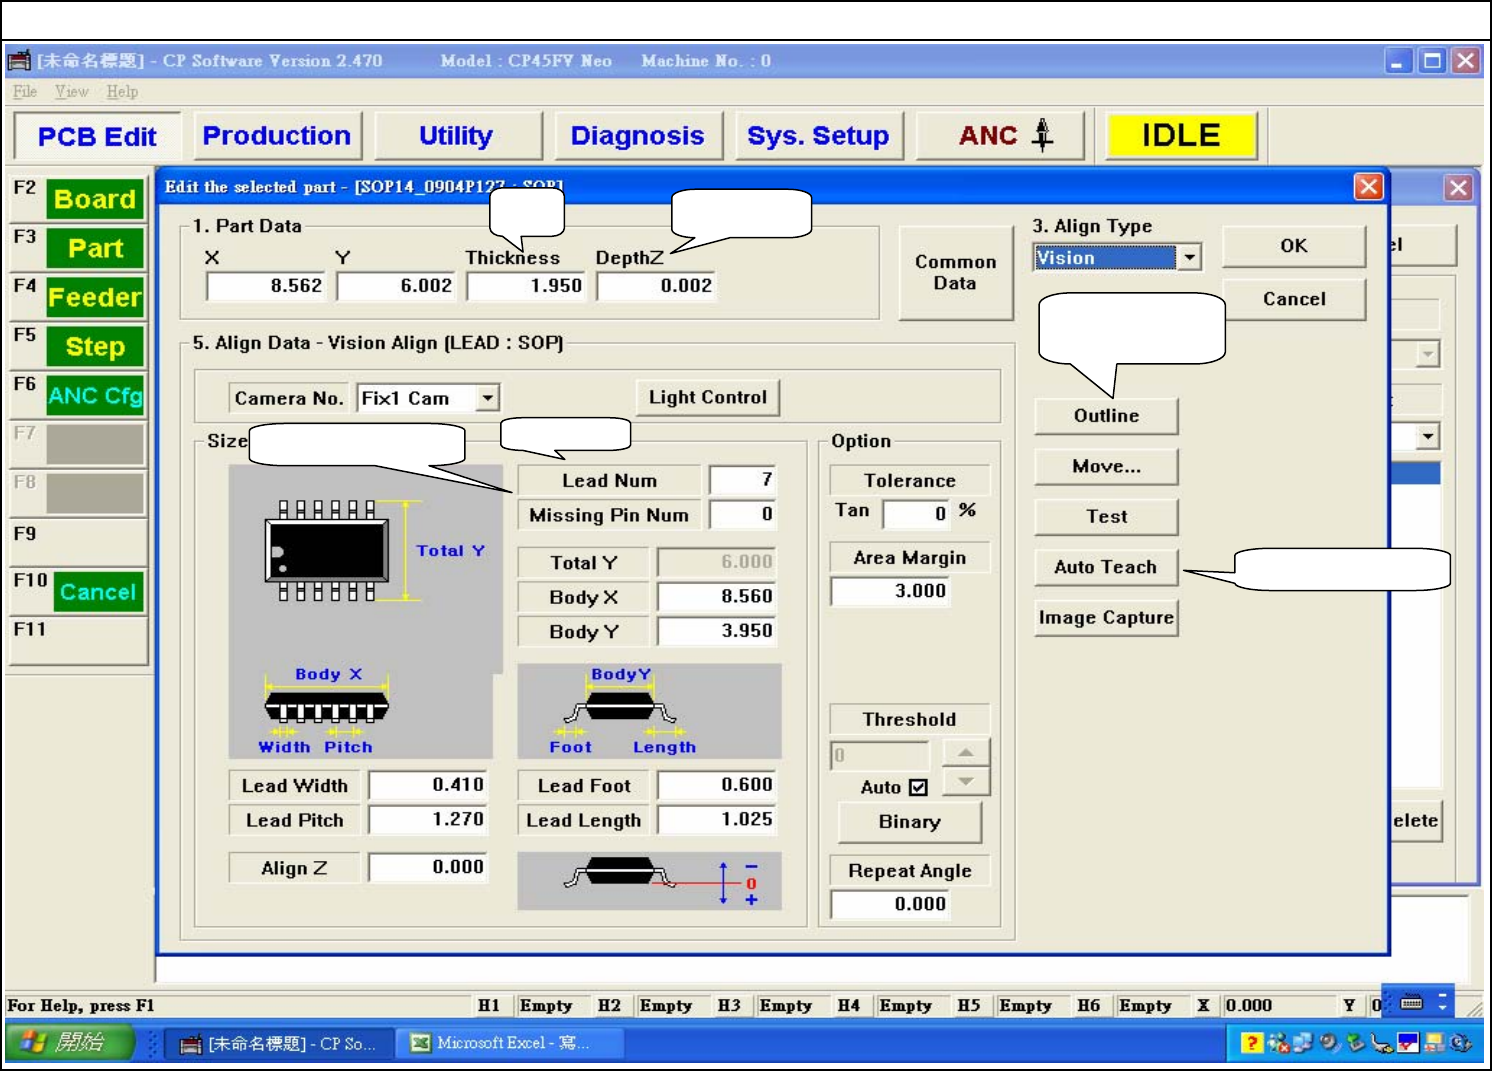Expand the Camera No. Fix1 Cam dropdown
This screenshot has width=1492, height=1071.
(487, 398)
